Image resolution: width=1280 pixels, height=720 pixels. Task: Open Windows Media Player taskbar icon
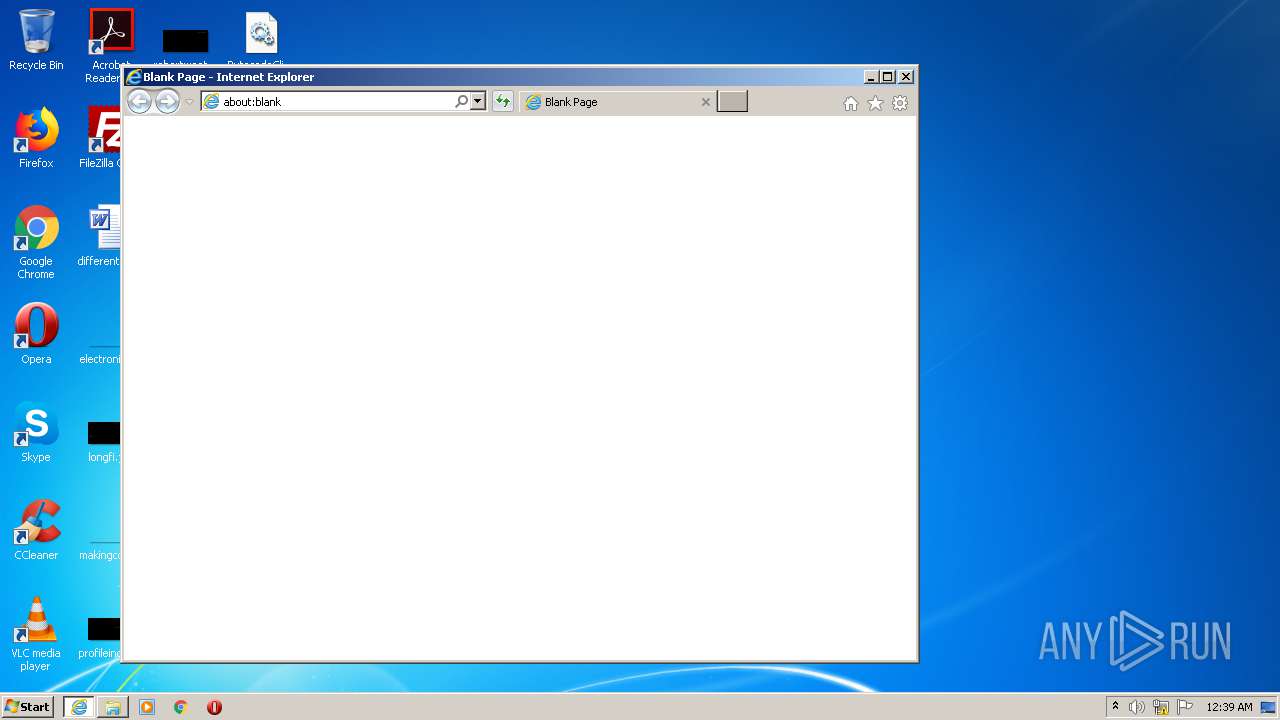click(147, 707)
